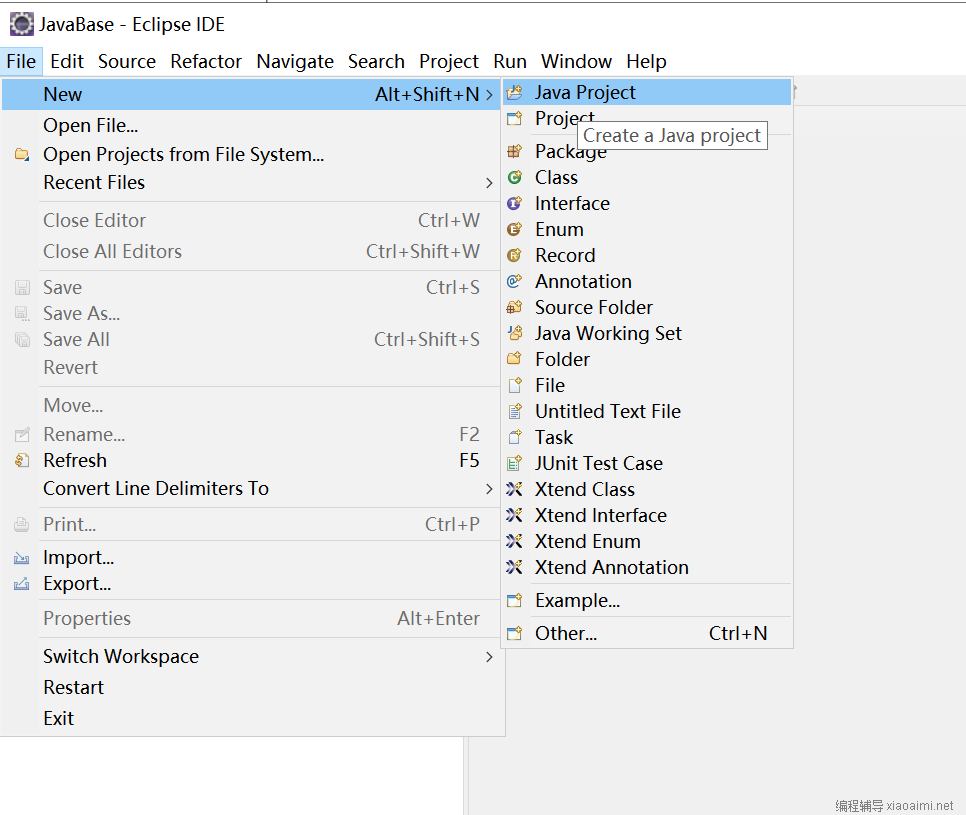Viewport: 966px width, 815px height.
Task: Click the Class icon in New submenu
Action: [515, 178]
